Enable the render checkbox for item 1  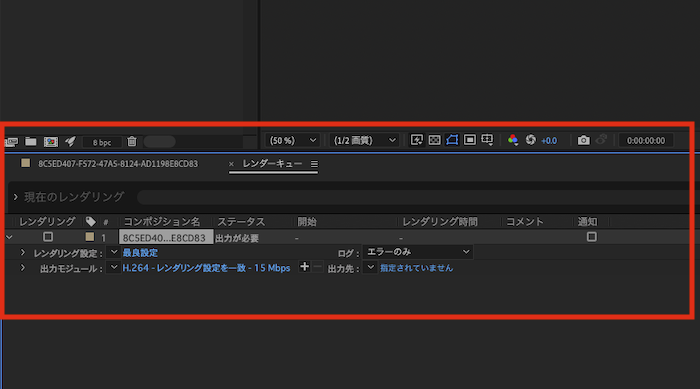click(x=48, y=237)
